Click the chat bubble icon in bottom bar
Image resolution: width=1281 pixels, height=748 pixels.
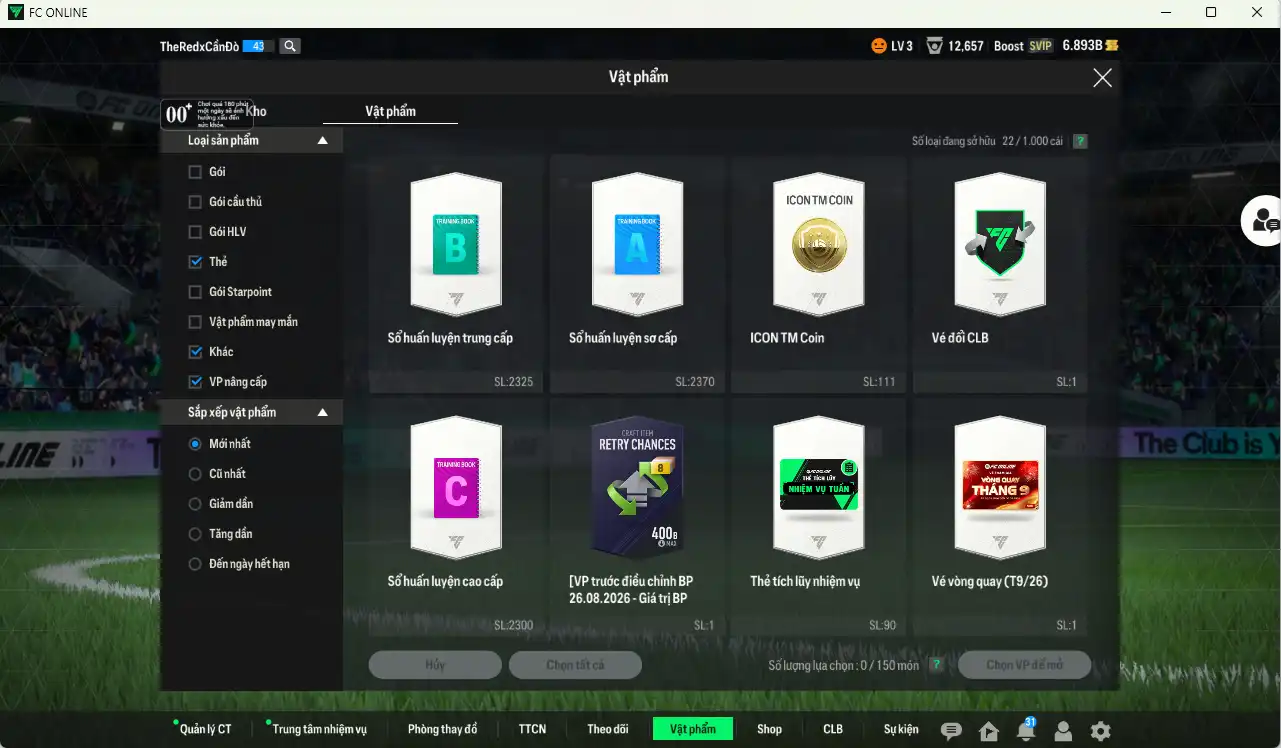click(x=951, y=731)
